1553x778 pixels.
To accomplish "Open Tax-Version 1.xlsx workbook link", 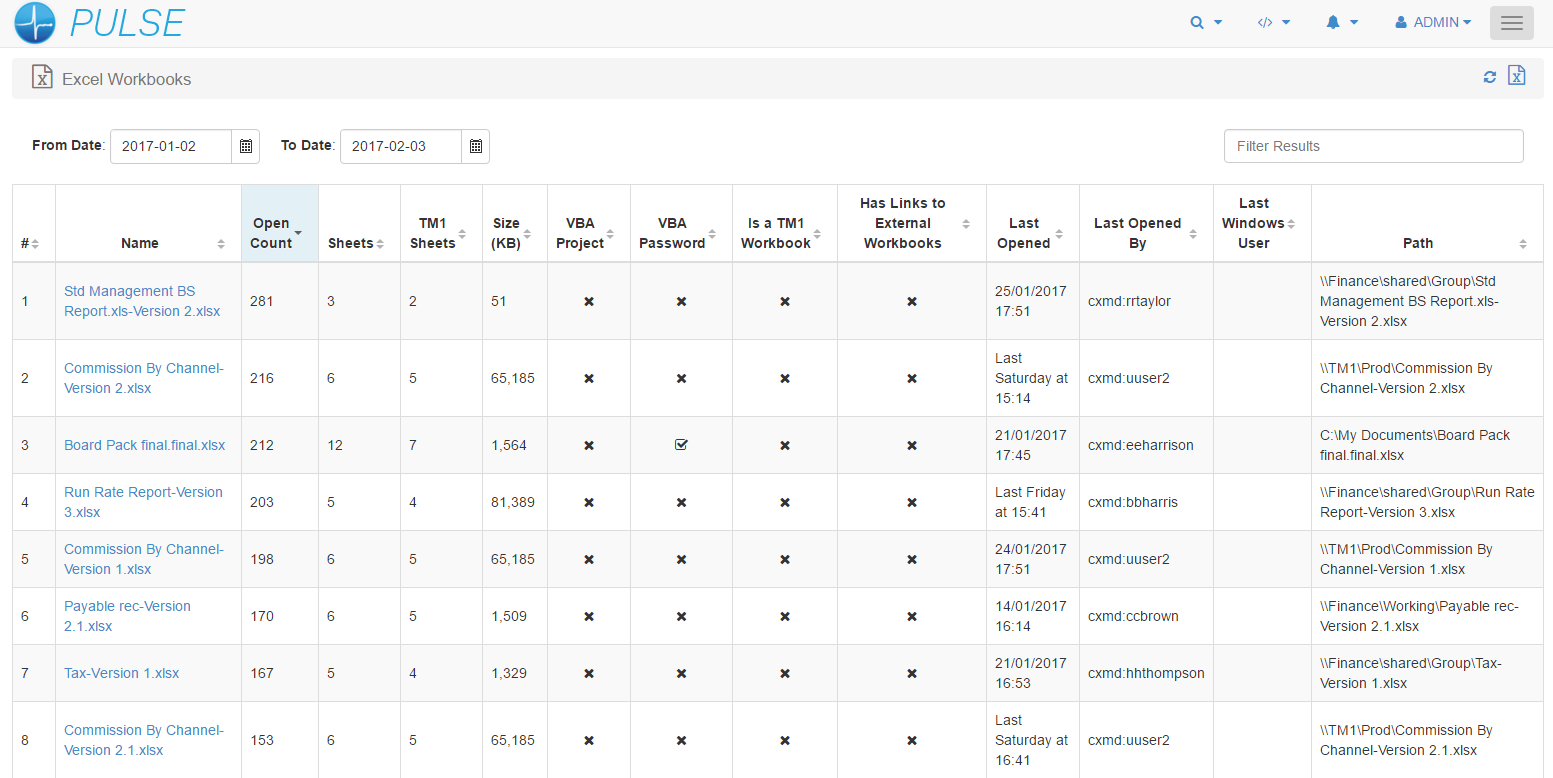I will click(121, 673).
